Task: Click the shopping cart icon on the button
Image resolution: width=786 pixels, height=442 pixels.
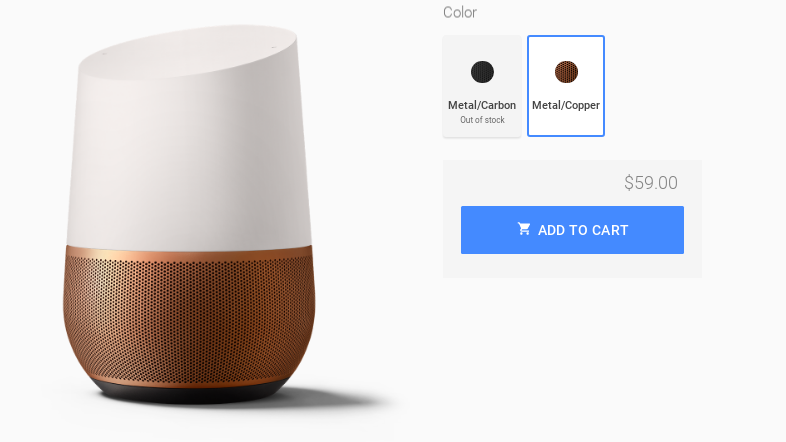Action: click(x=524, y=229)
